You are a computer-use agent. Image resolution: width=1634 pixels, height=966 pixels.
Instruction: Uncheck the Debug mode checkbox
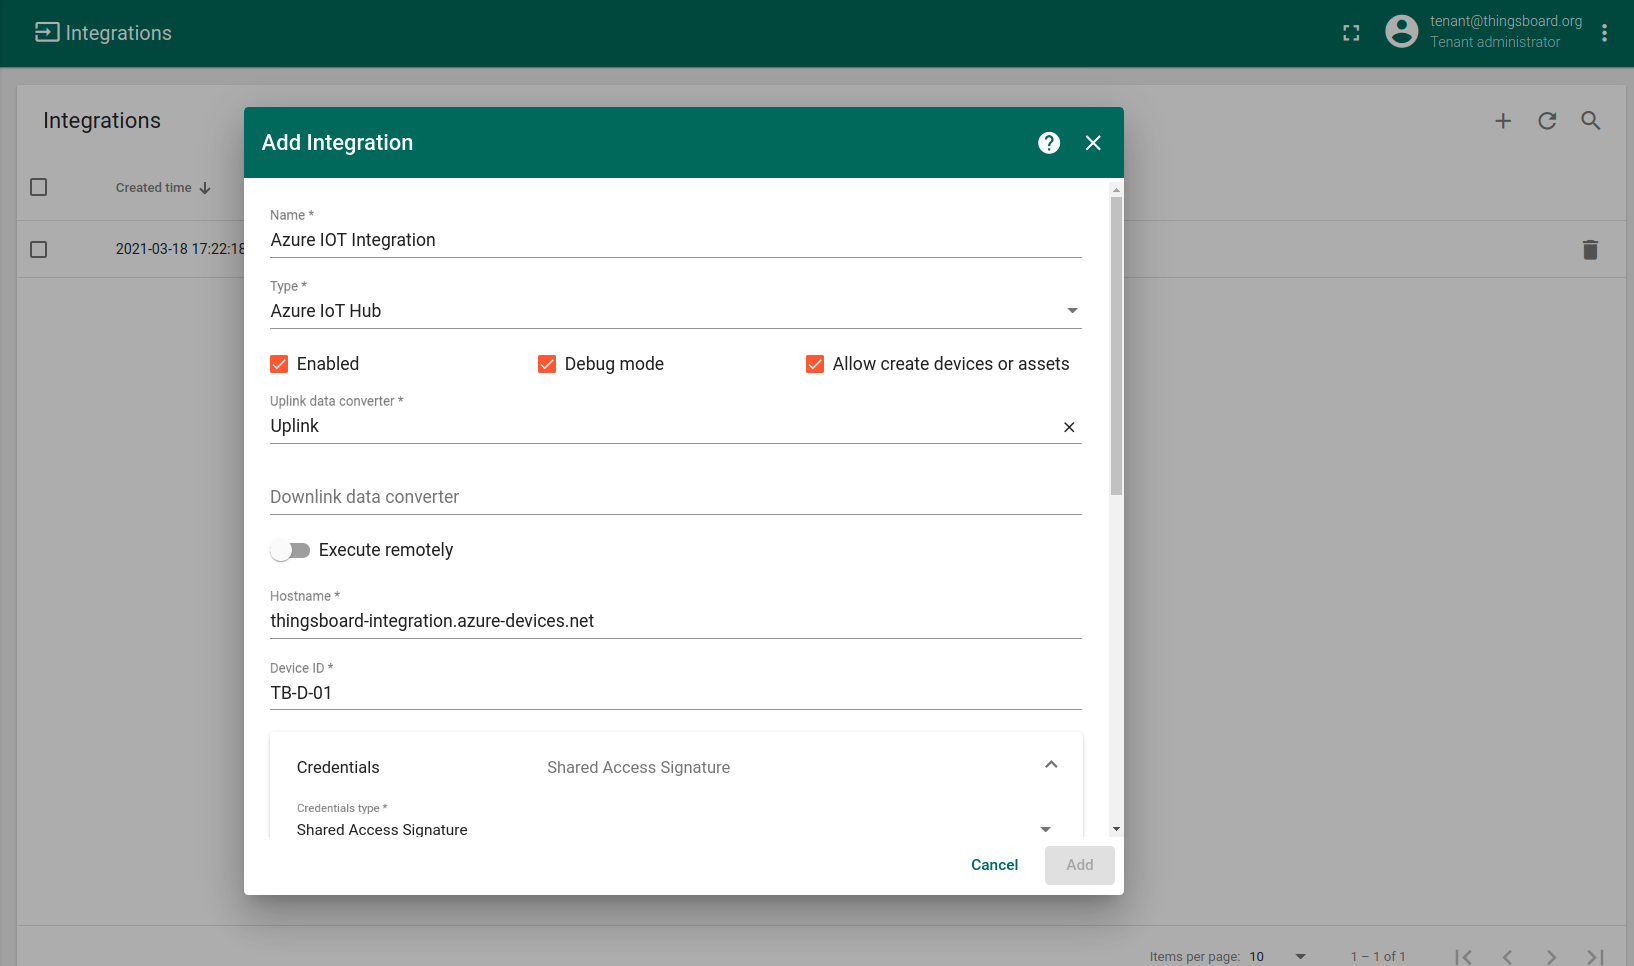[547, 364]
